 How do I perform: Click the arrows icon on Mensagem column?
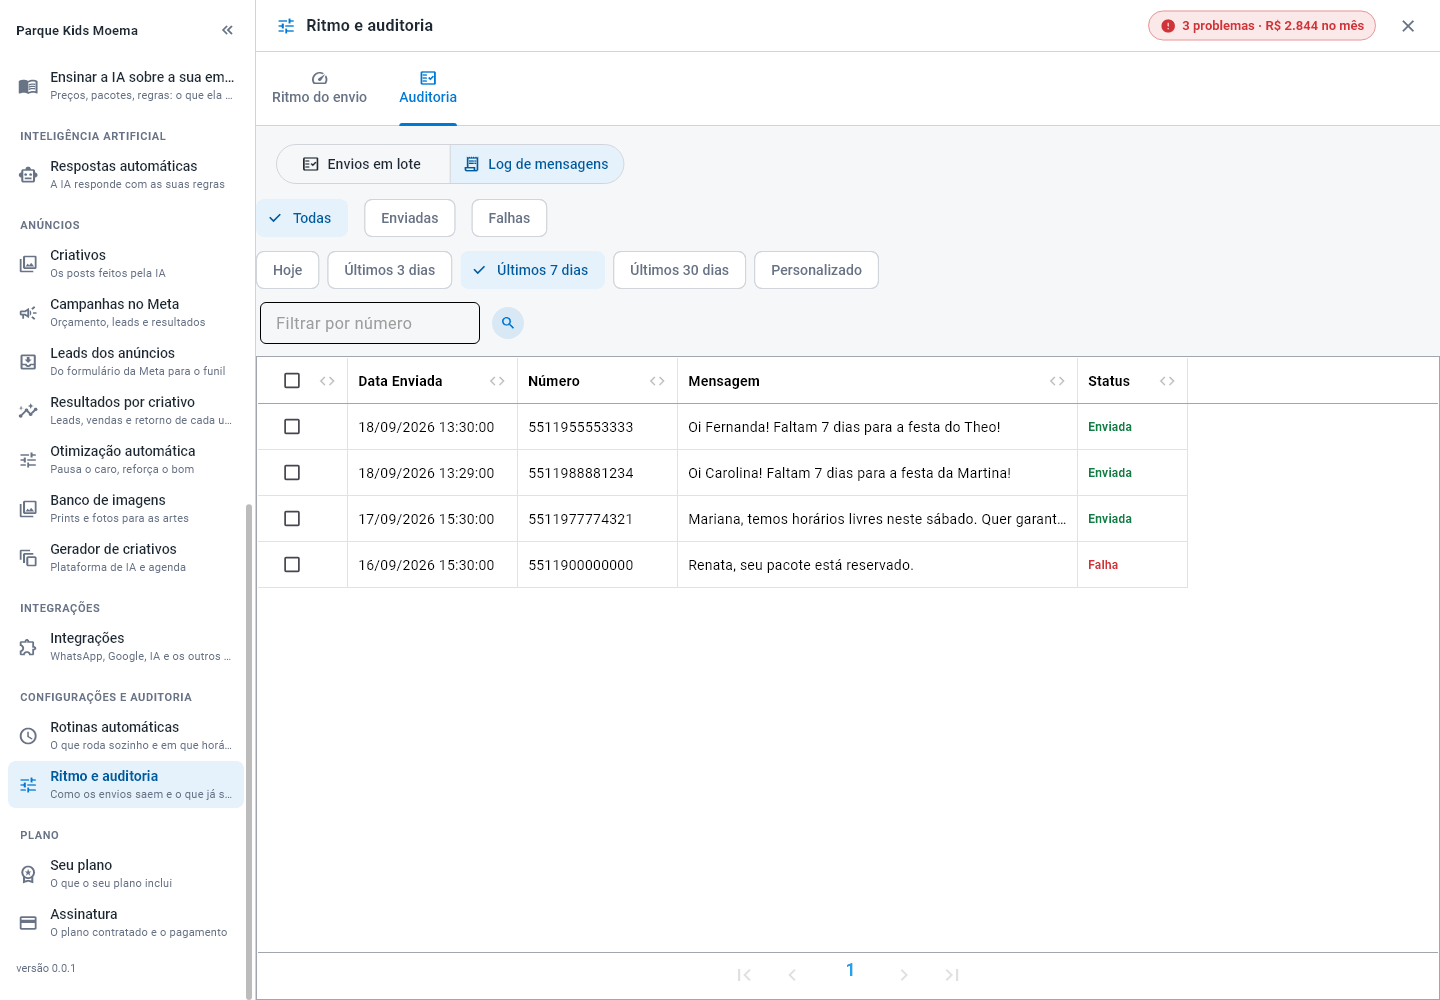pyautogui.click(x=1057, y=381)
